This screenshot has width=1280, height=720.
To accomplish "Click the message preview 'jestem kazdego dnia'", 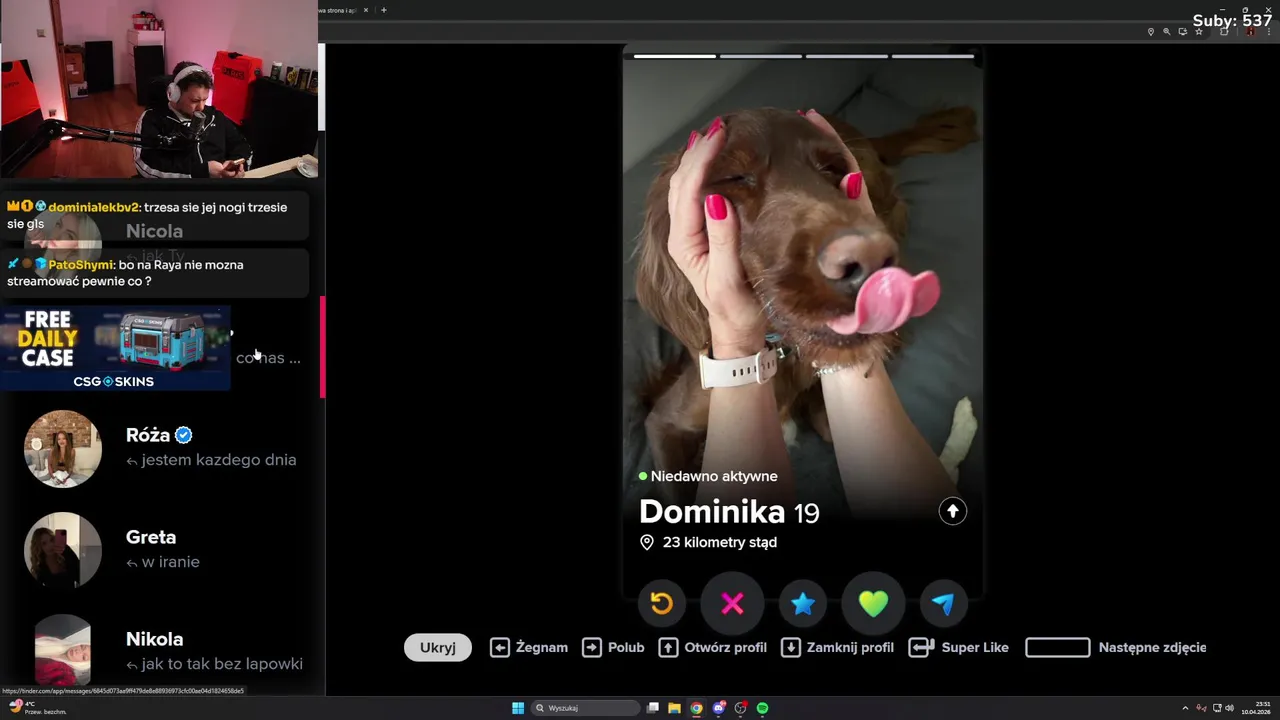I will coord(219,460).
